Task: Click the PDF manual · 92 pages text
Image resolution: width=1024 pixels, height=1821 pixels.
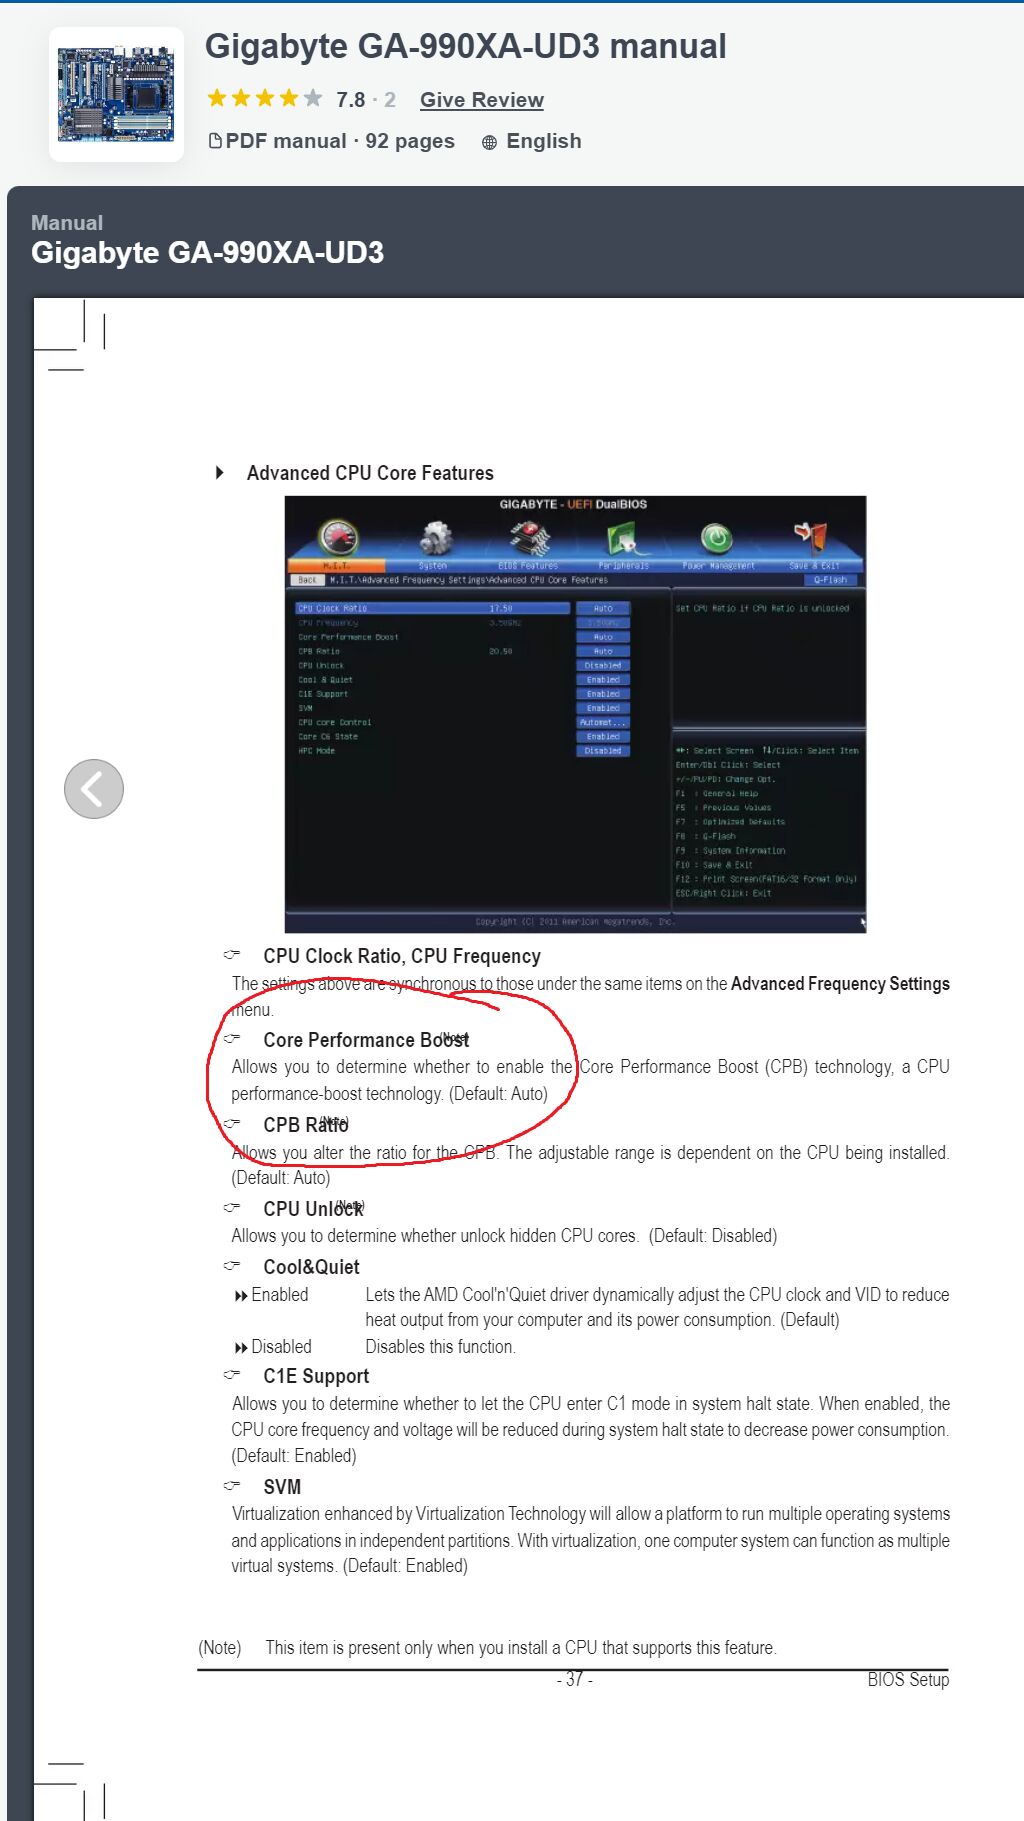Action: pos(340,141)
